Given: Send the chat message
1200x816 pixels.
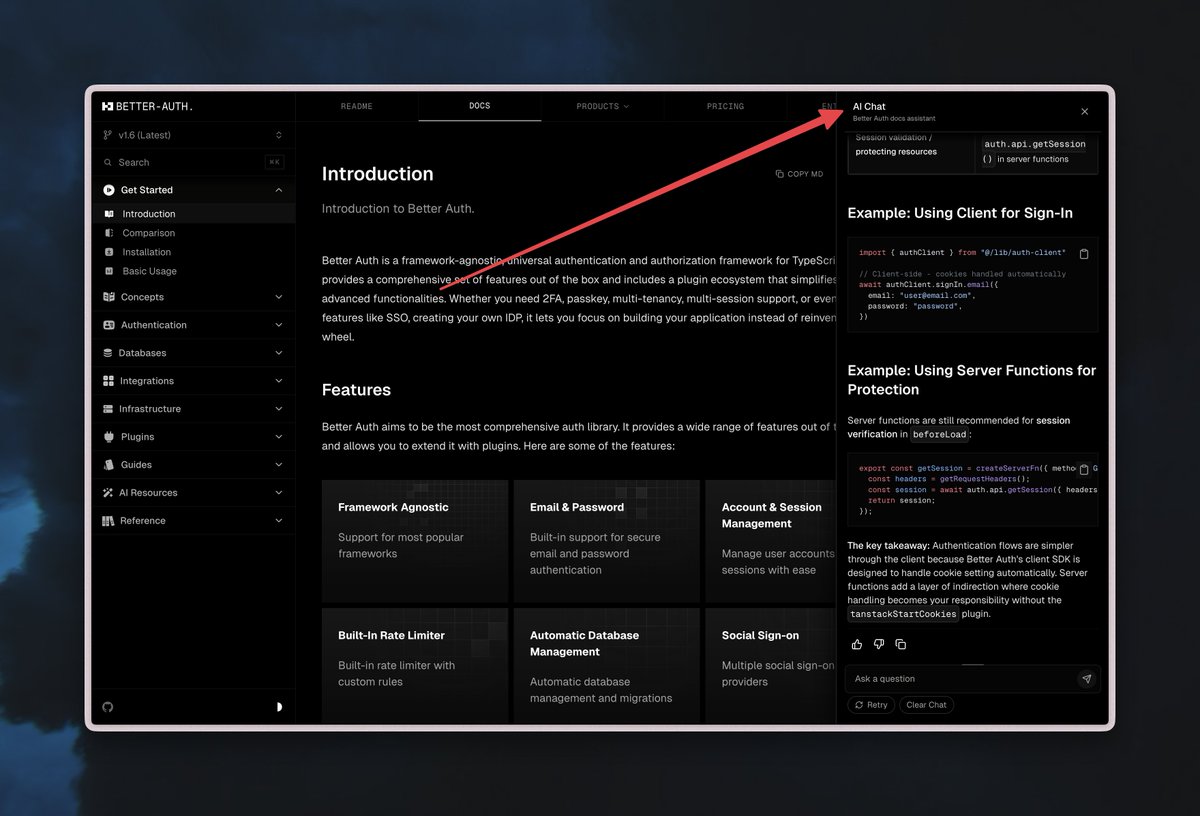Looking at the screenshot, I should 1087,679.
